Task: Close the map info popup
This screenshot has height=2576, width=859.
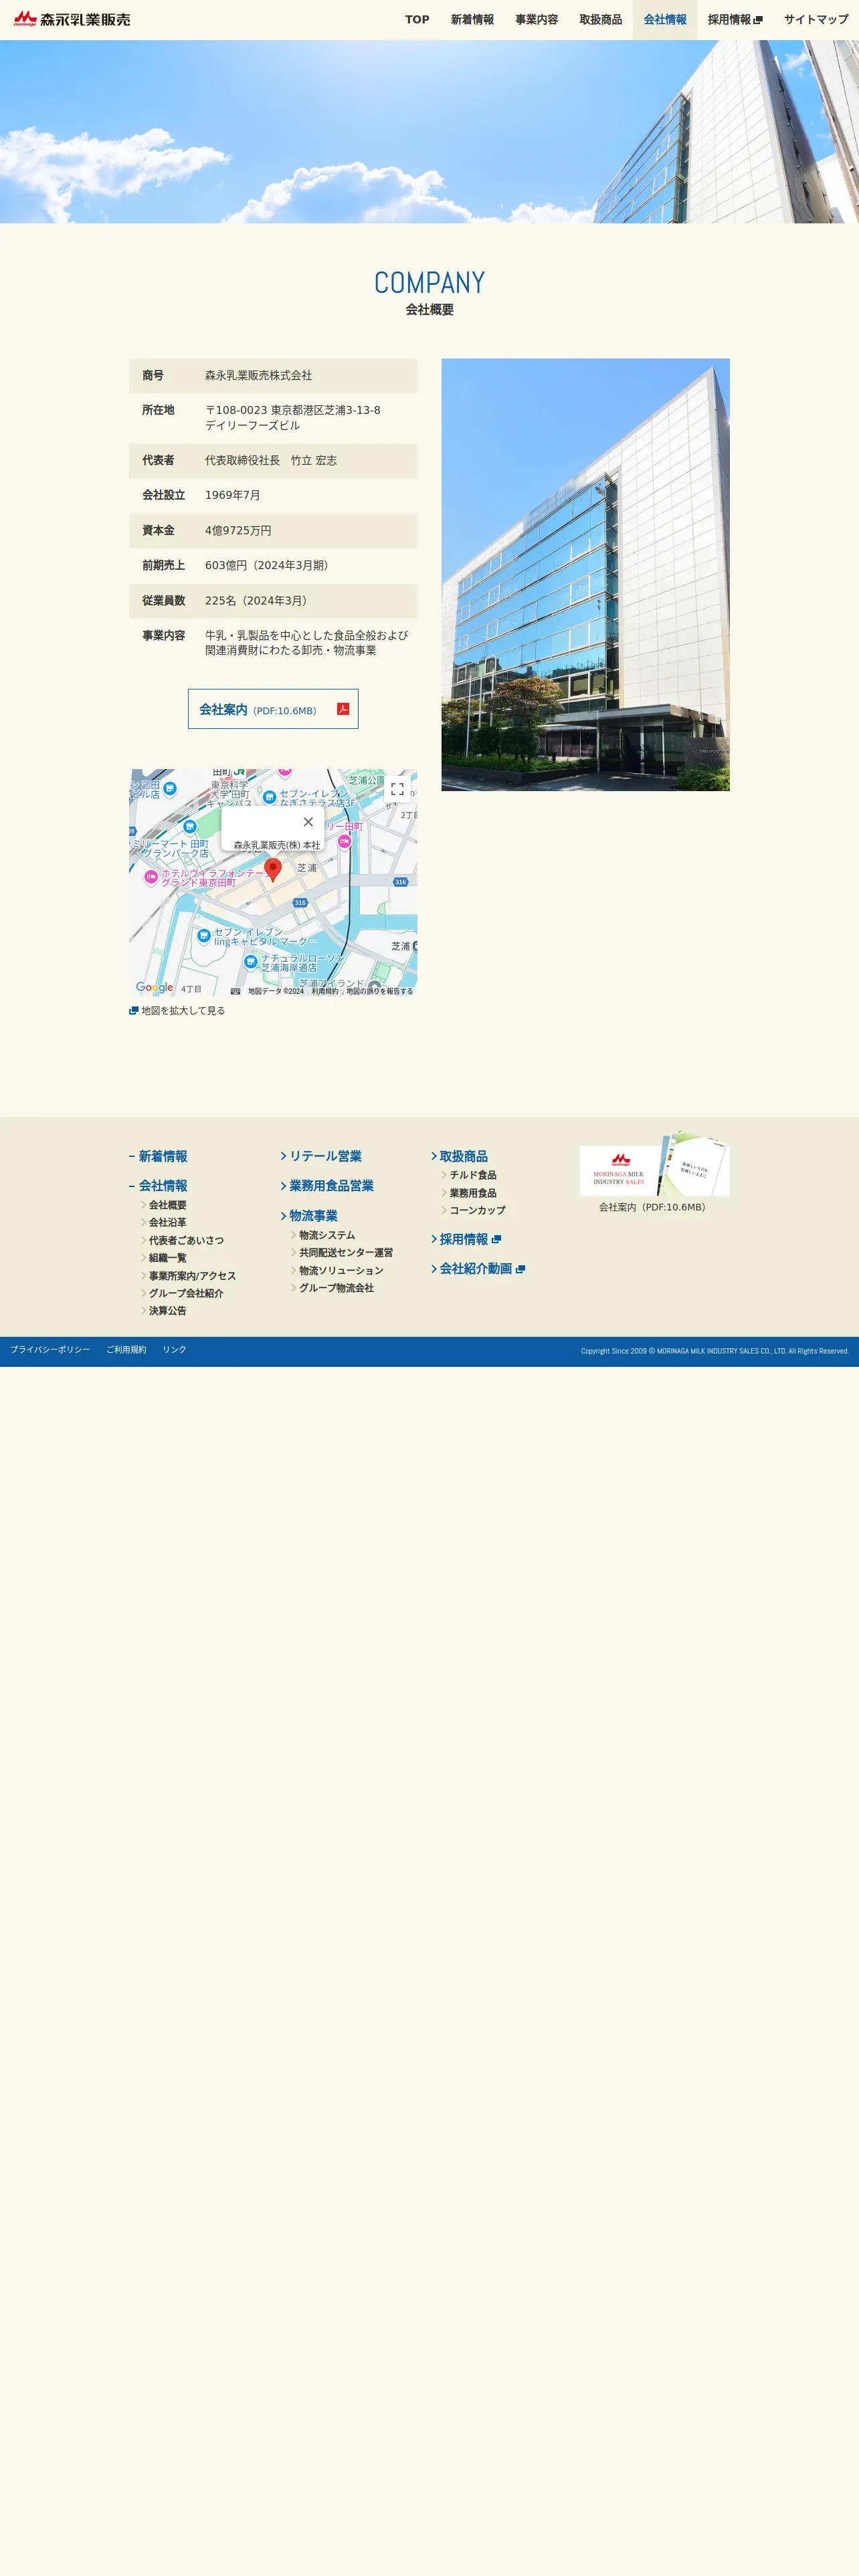Action: tap(308, 822)
